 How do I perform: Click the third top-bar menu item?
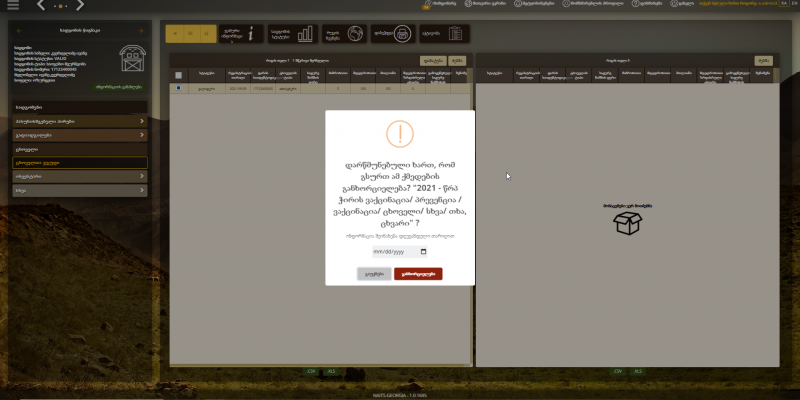(x=534, y=3)
